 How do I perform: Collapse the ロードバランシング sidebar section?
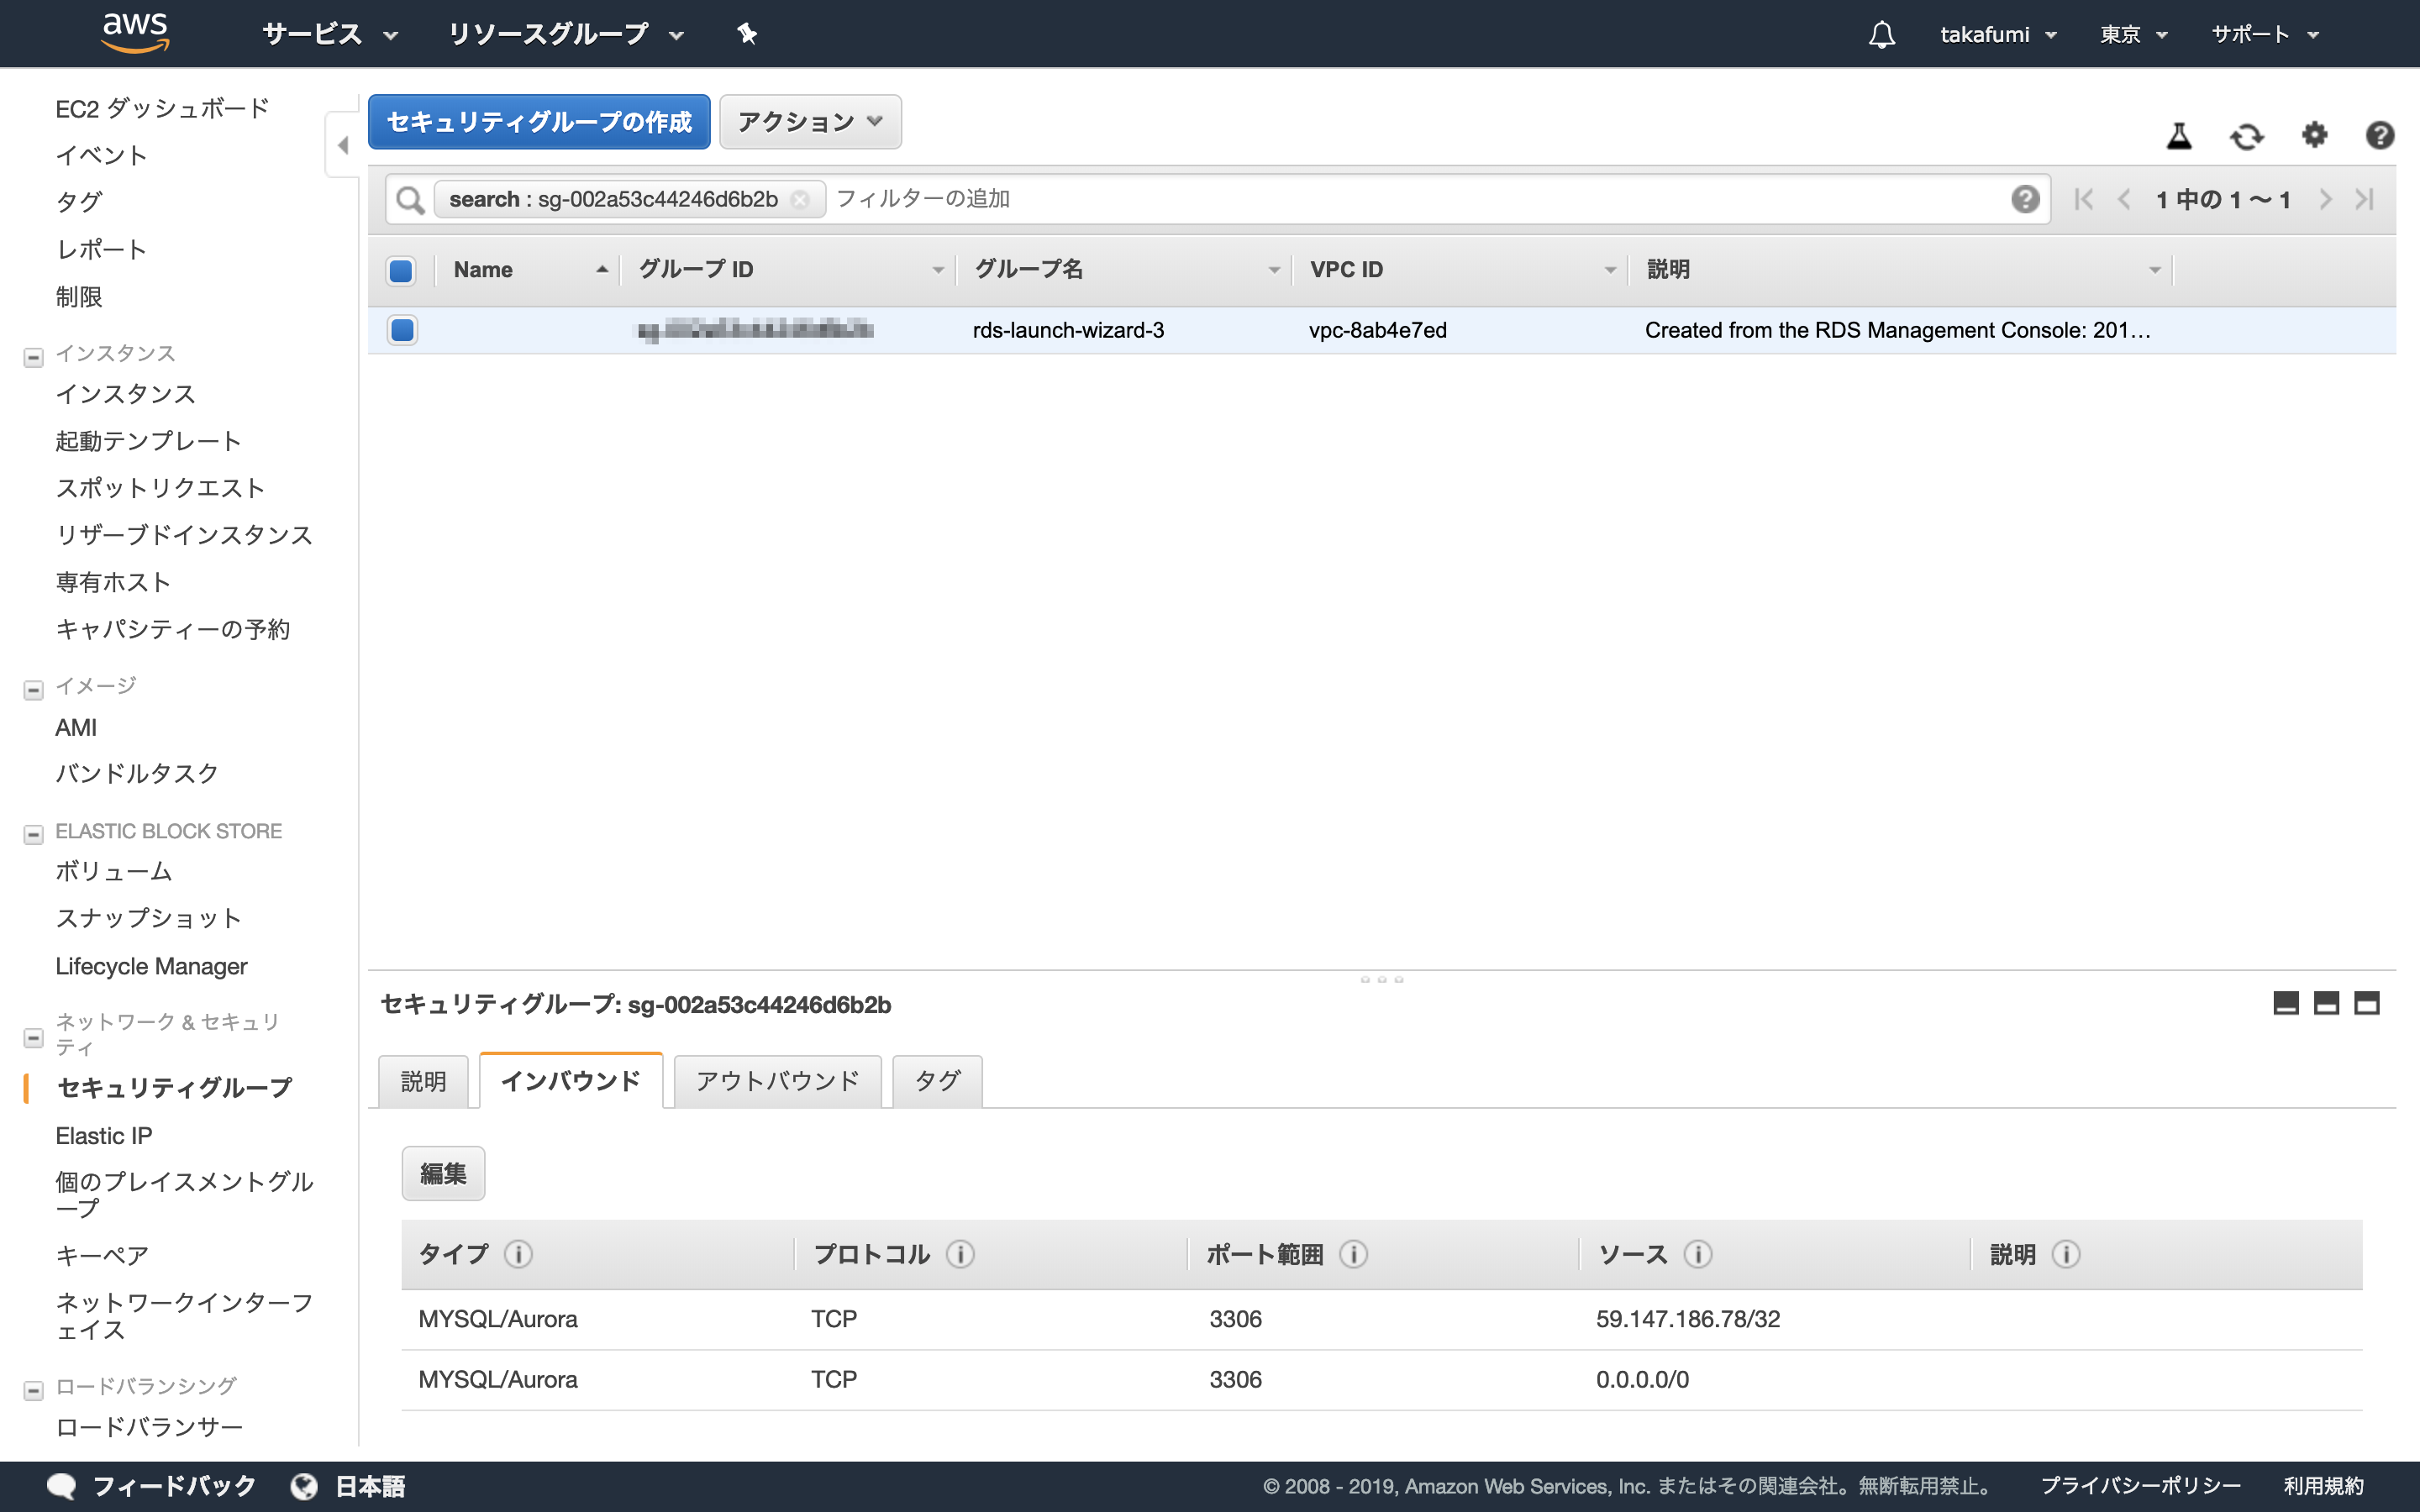(33, 1390)
